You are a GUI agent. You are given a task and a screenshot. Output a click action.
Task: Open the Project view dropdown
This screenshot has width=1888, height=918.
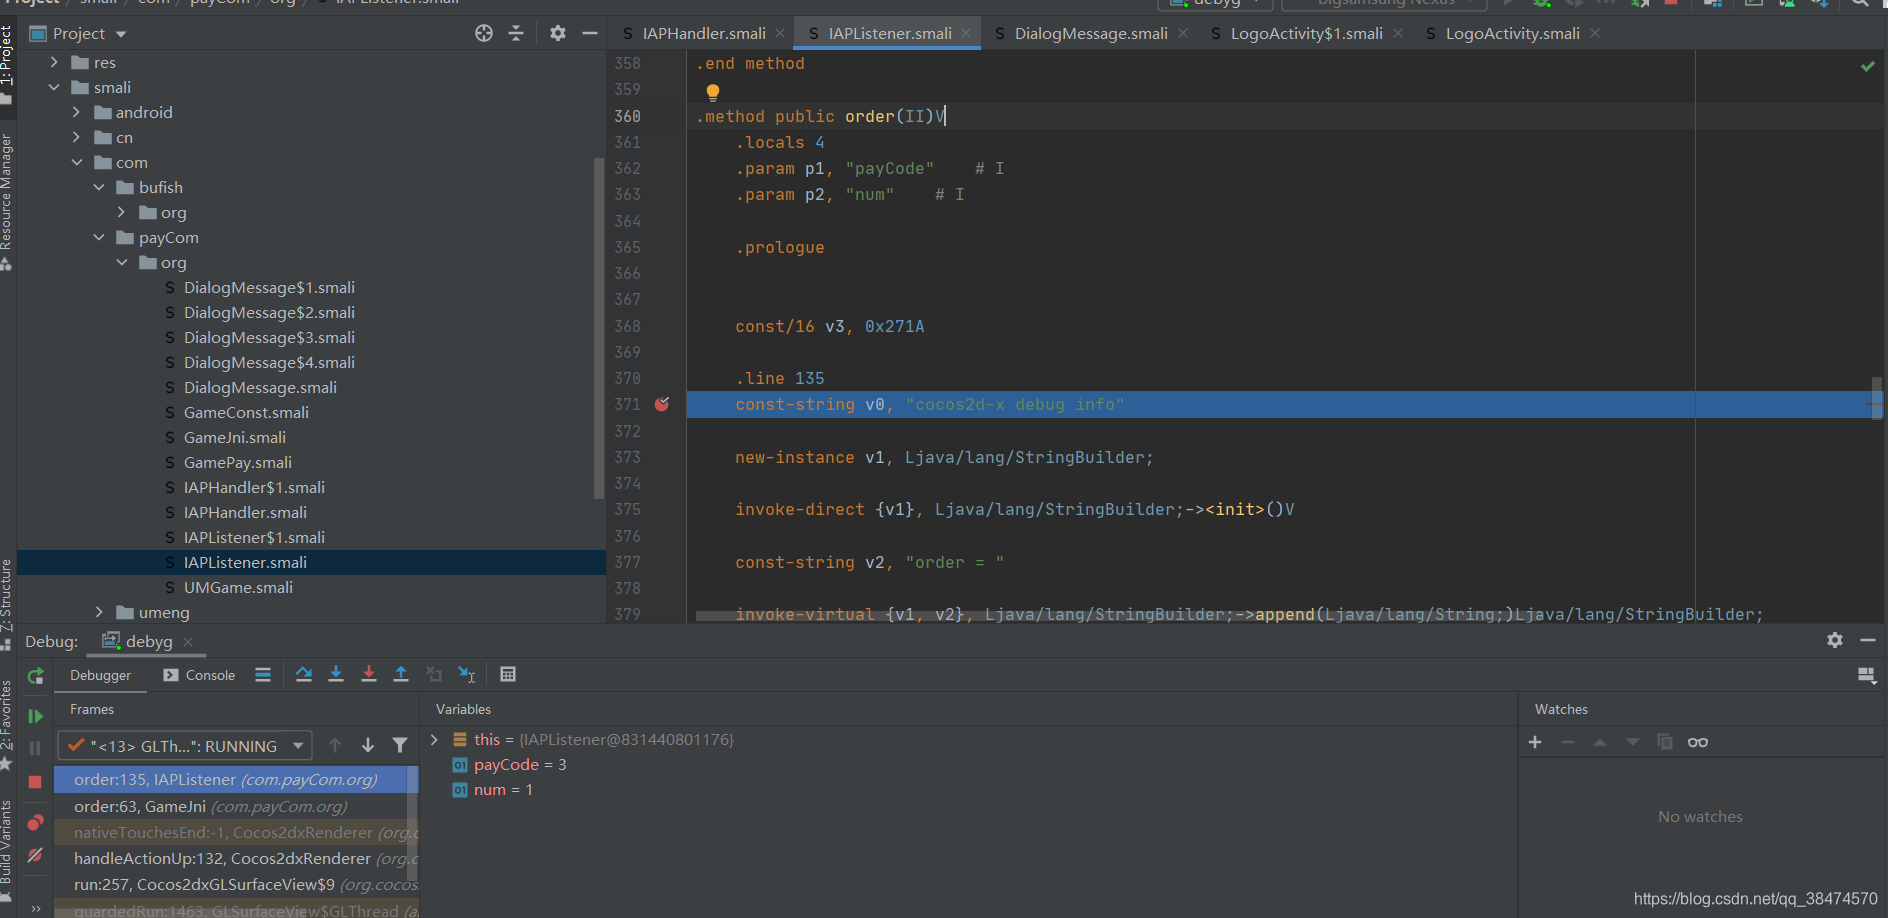(121, 34)
